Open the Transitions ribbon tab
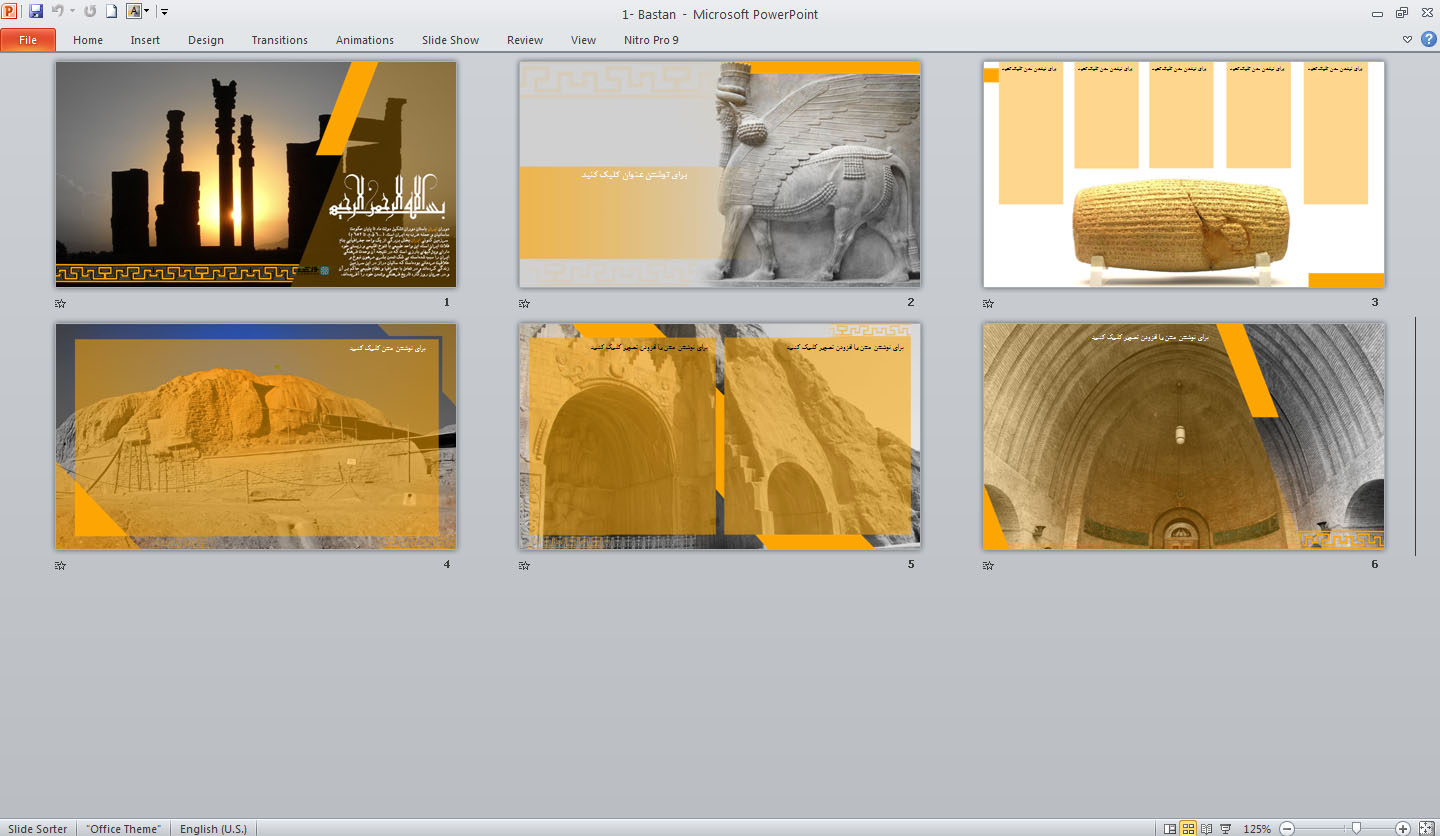The image size is (1440, 836). click(x=279, y=40)
